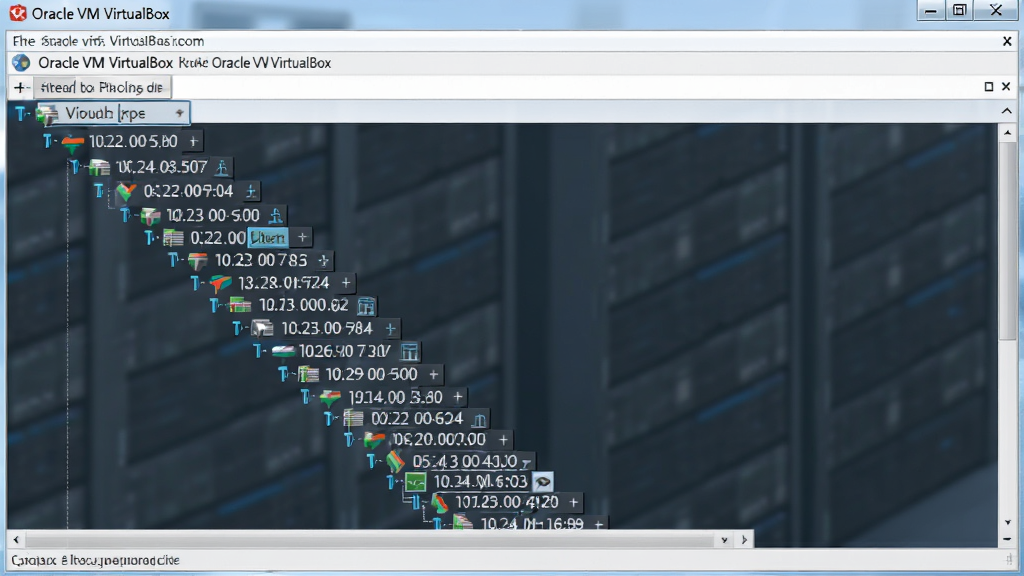Select the tree row 10.29 00-500
The image size is (1024, 576).
pos(360,374)
